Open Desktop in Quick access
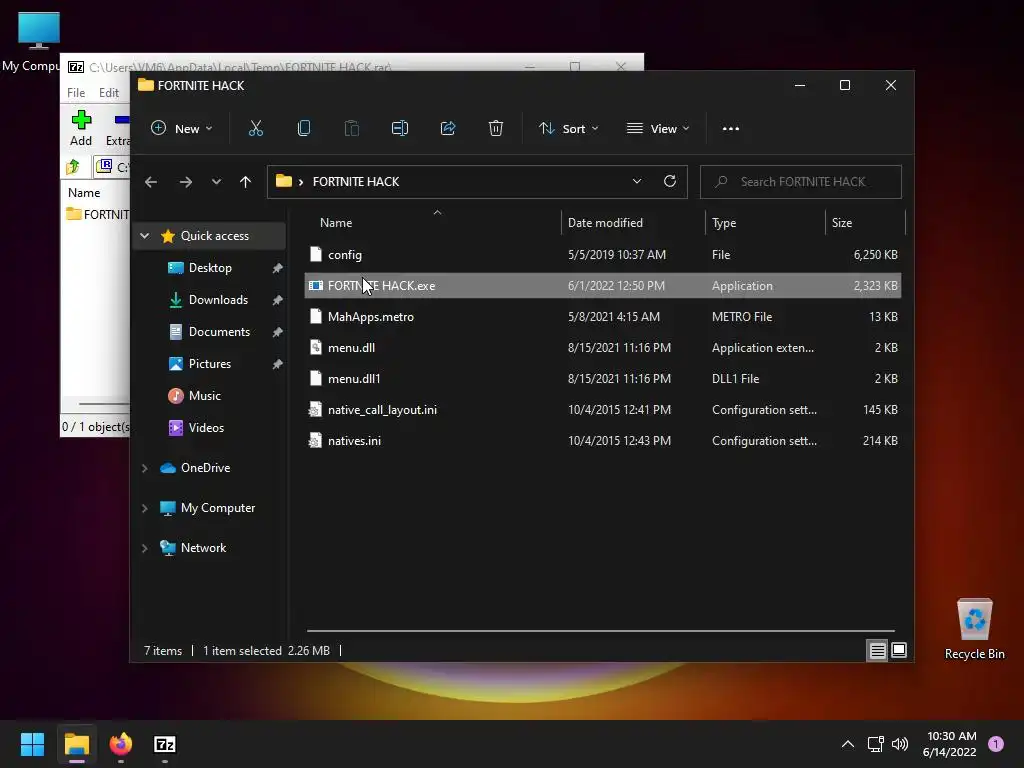The image size is (1024, 768). [210, 268]
